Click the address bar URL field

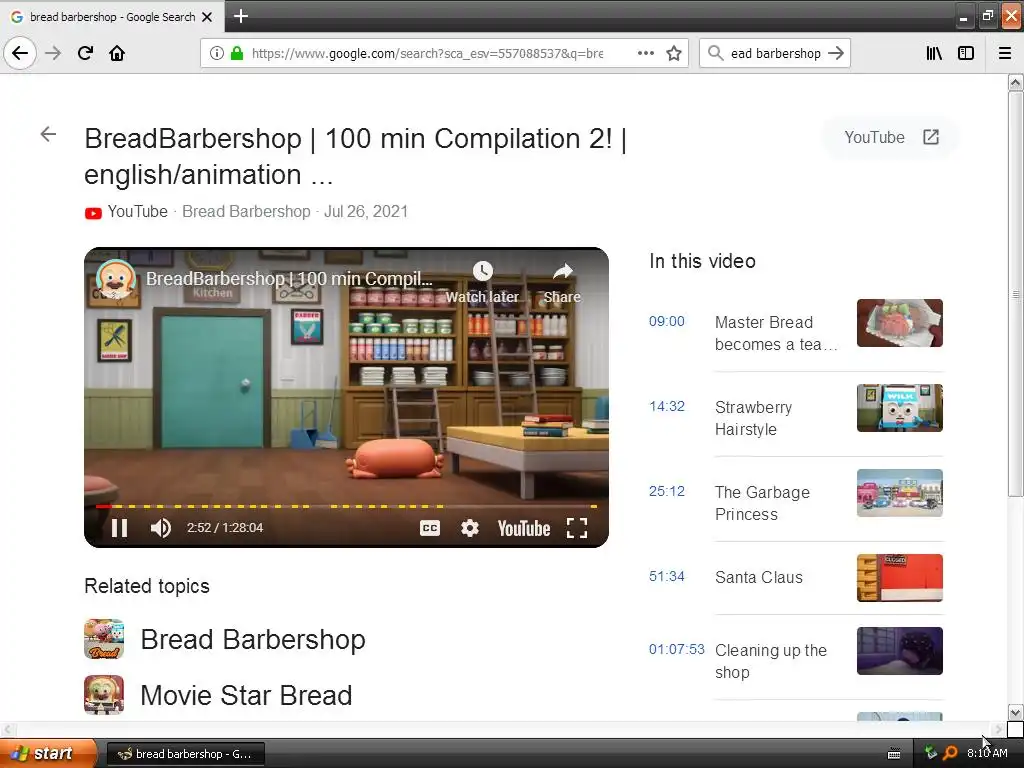point(428,53)
